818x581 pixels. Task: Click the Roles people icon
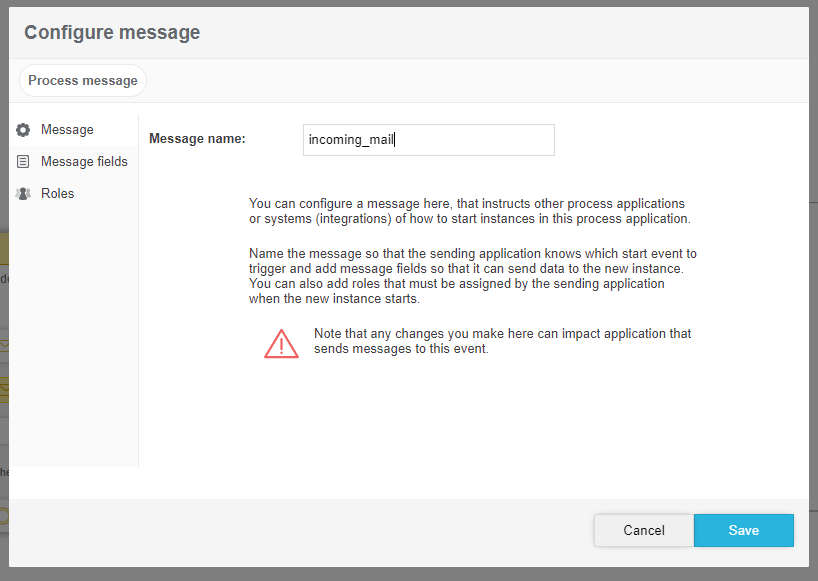tap(22, 193)
